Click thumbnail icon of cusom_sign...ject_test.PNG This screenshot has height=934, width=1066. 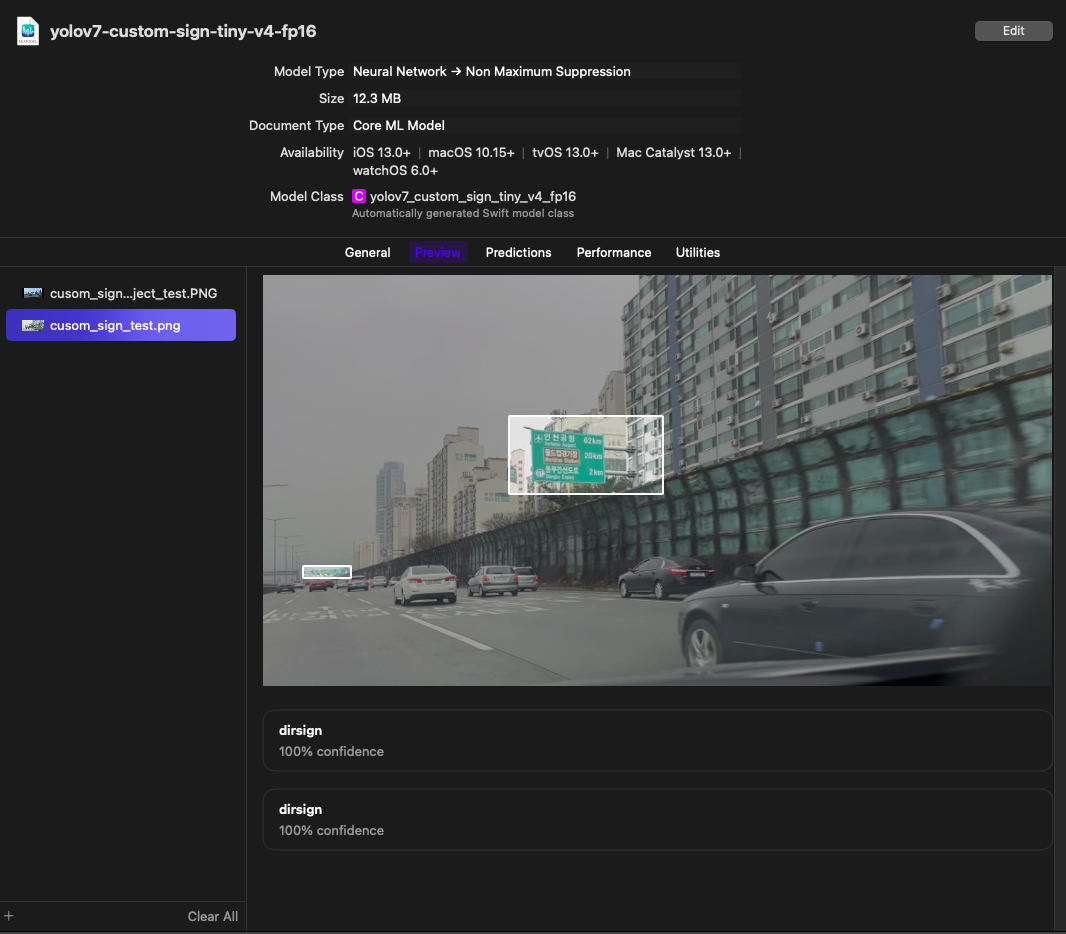[33, 293]
